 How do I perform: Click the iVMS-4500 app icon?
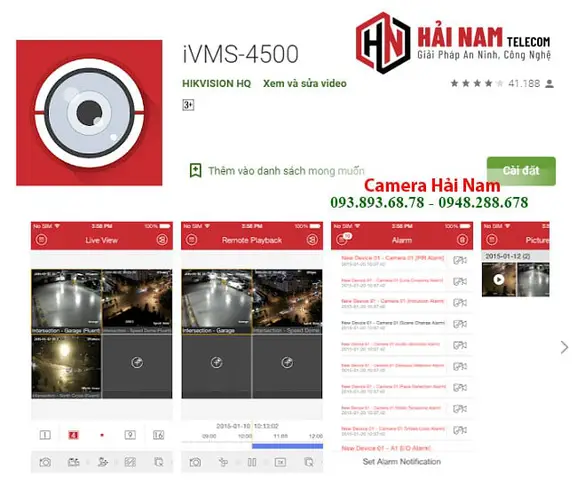coord(89,113)
